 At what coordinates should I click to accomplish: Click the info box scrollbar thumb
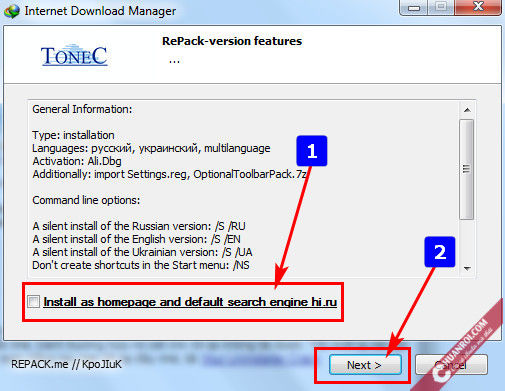(467, 169)
